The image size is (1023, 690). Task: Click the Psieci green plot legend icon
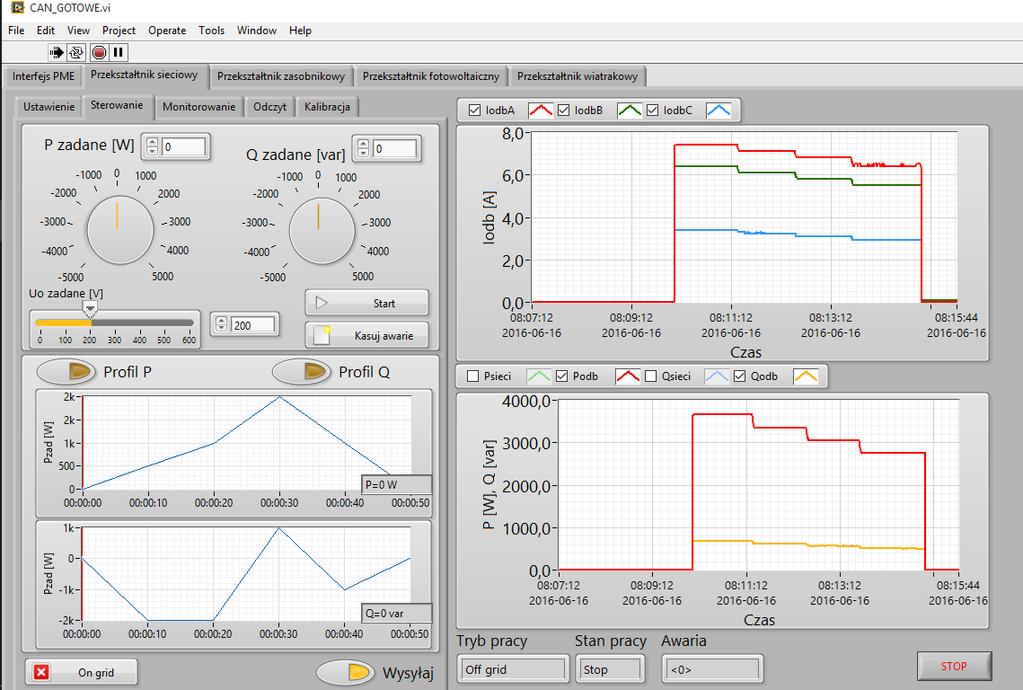pyautogui.click(x=538, y=376)
